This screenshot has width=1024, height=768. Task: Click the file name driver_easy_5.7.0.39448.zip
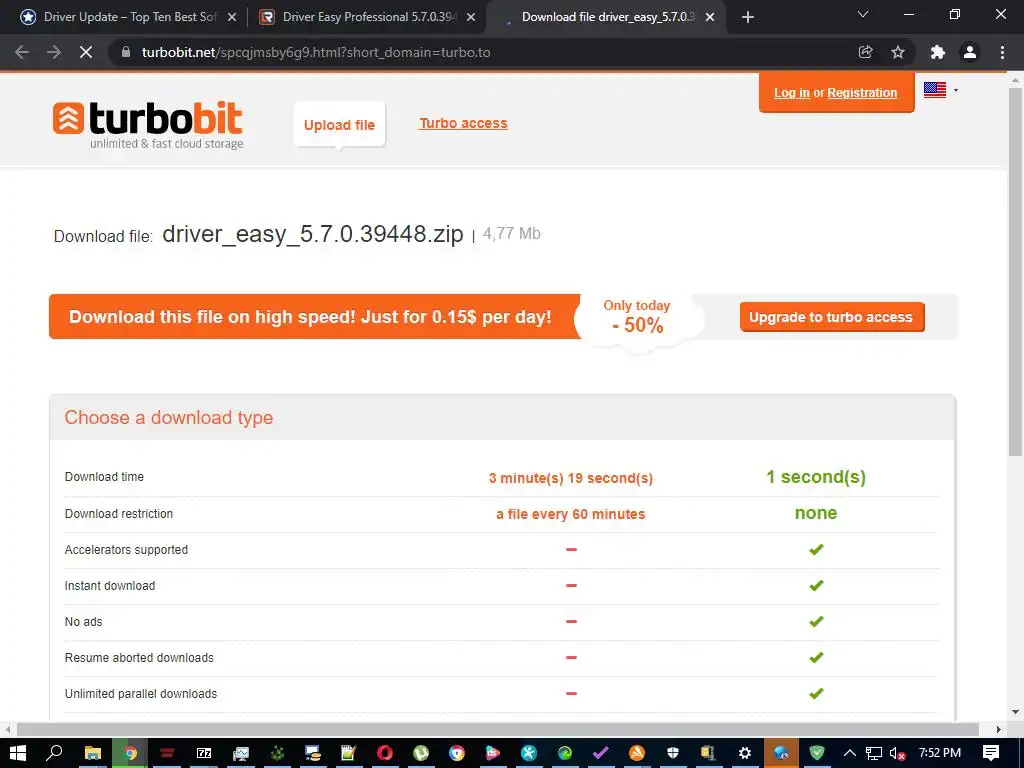313,234
